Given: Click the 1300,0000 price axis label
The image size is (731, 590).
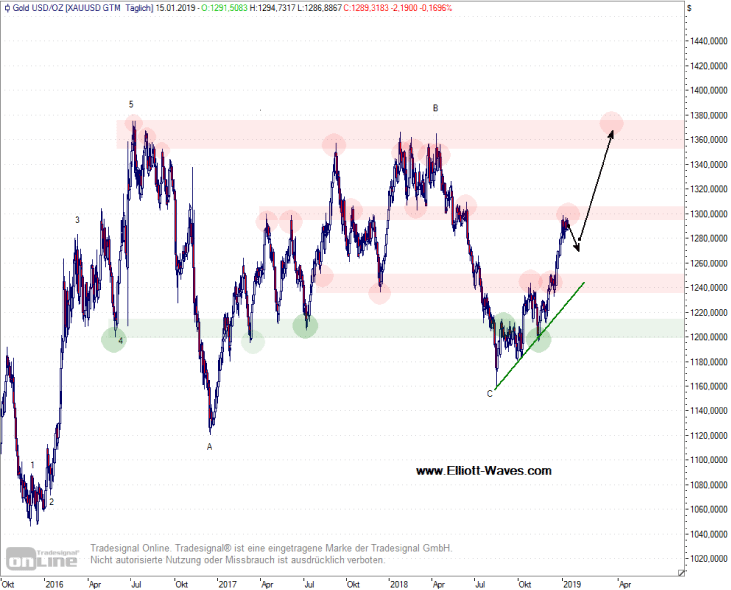Looking at the screenshot, I should (x=706, y=214).
